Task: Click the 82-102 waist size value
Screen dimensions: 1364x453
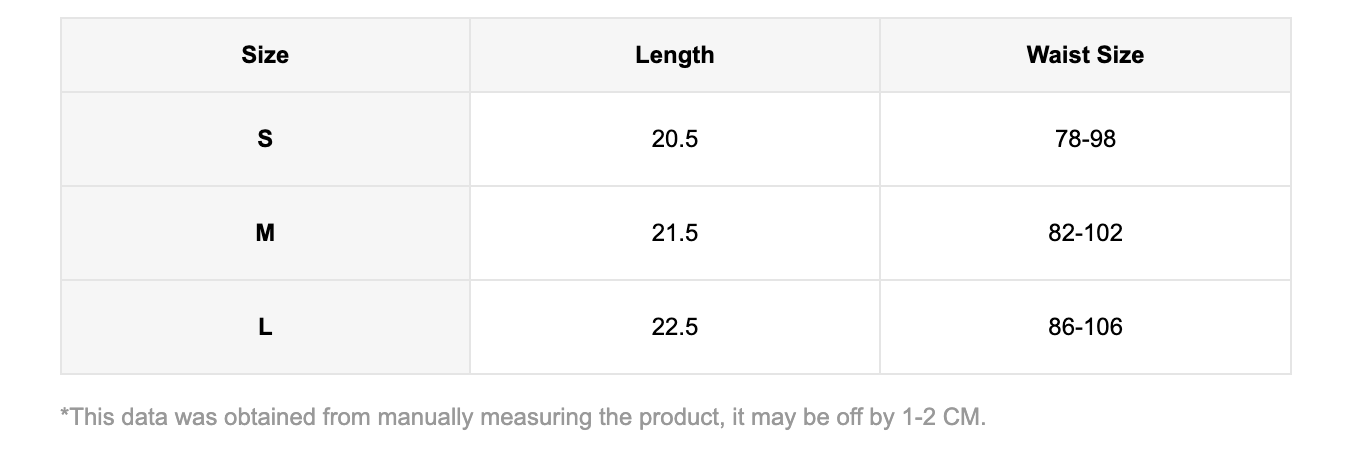Action: point(1085,233)
